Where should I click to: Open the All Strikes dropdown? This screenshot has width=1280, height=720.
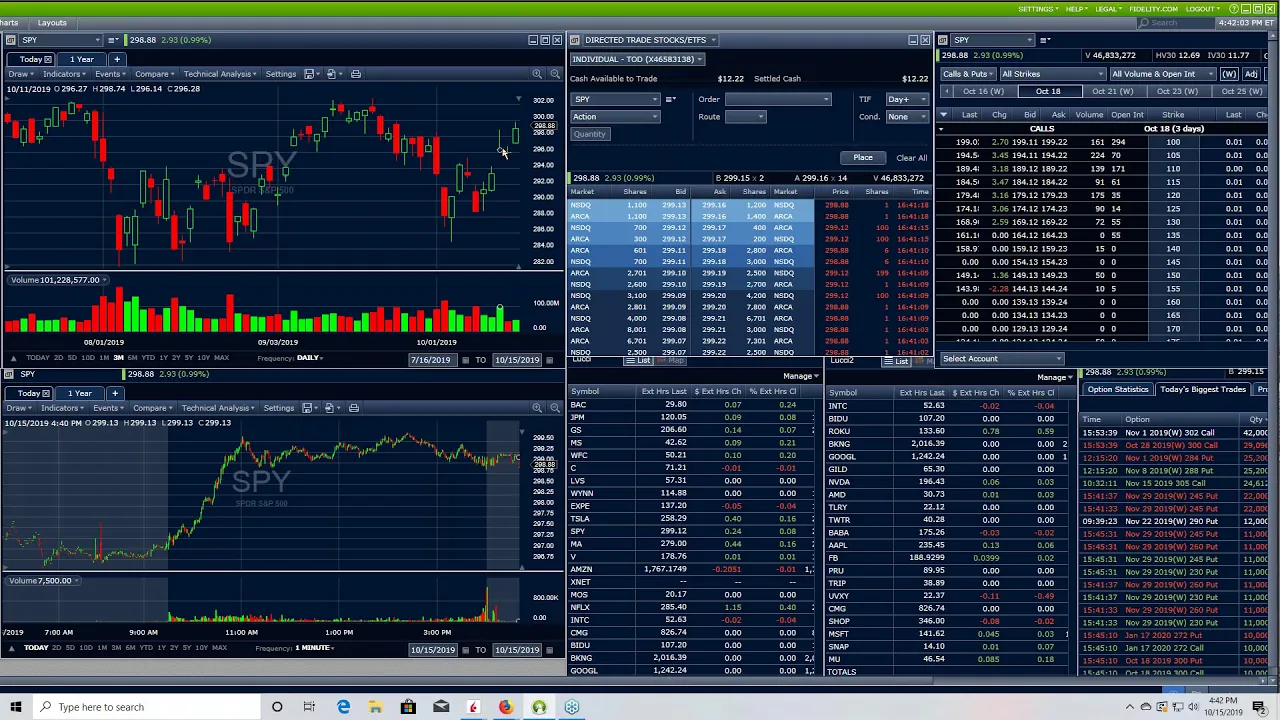point(1051,74)
